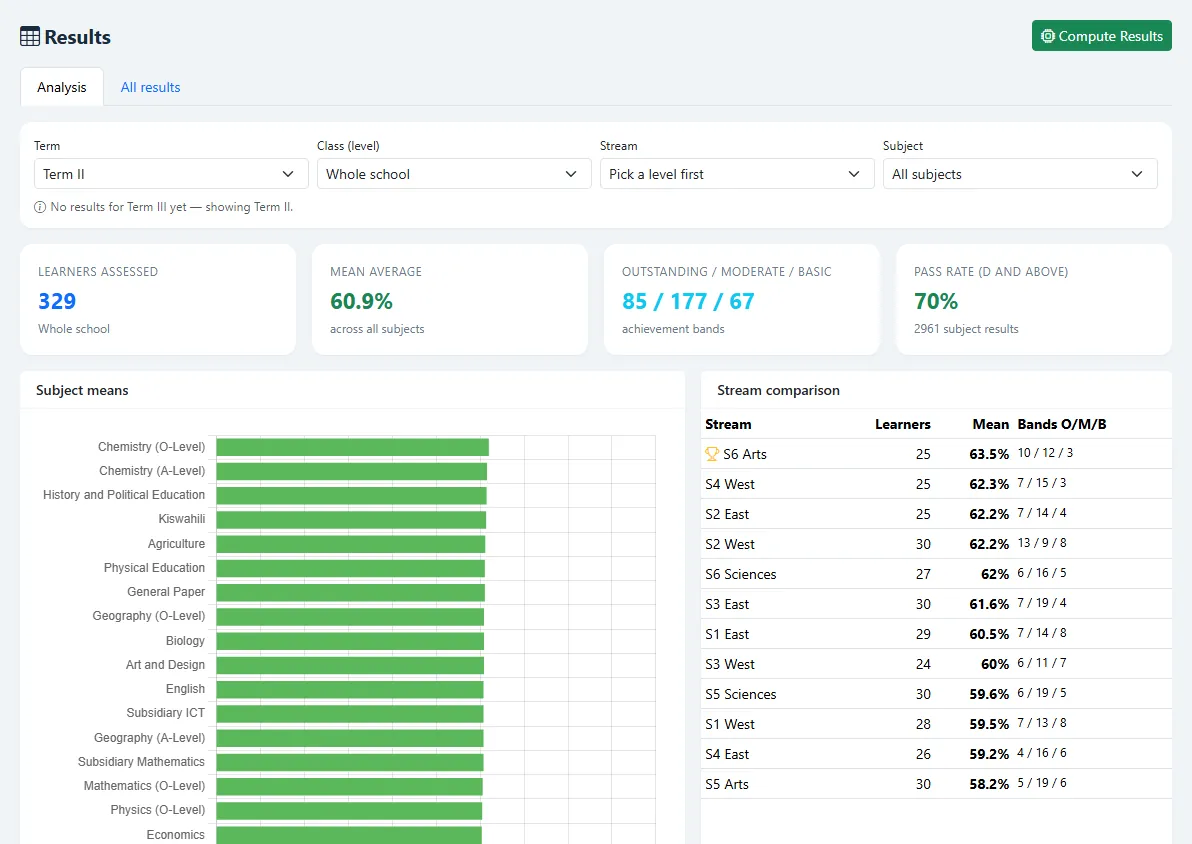Click the Bands O/M/B column header
The width and height of the screenshot is (1192, 844).
(x=1062, y=424)
